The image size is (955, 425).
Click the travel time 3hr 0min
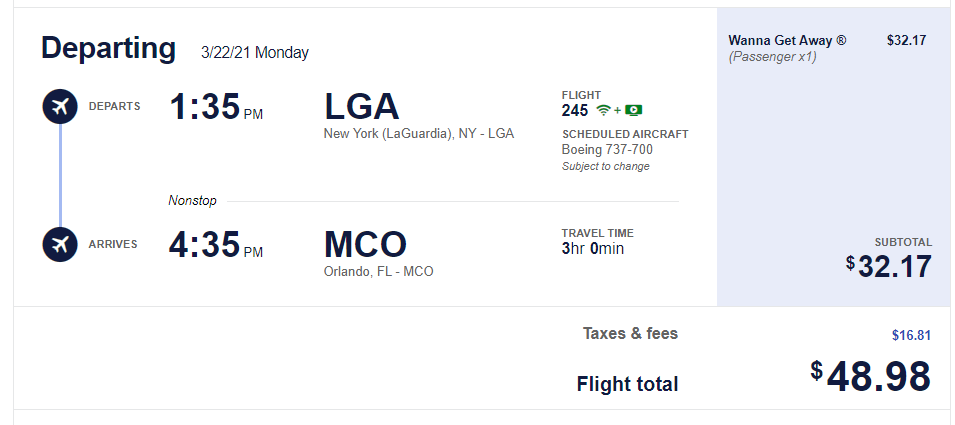click(593, 248)
